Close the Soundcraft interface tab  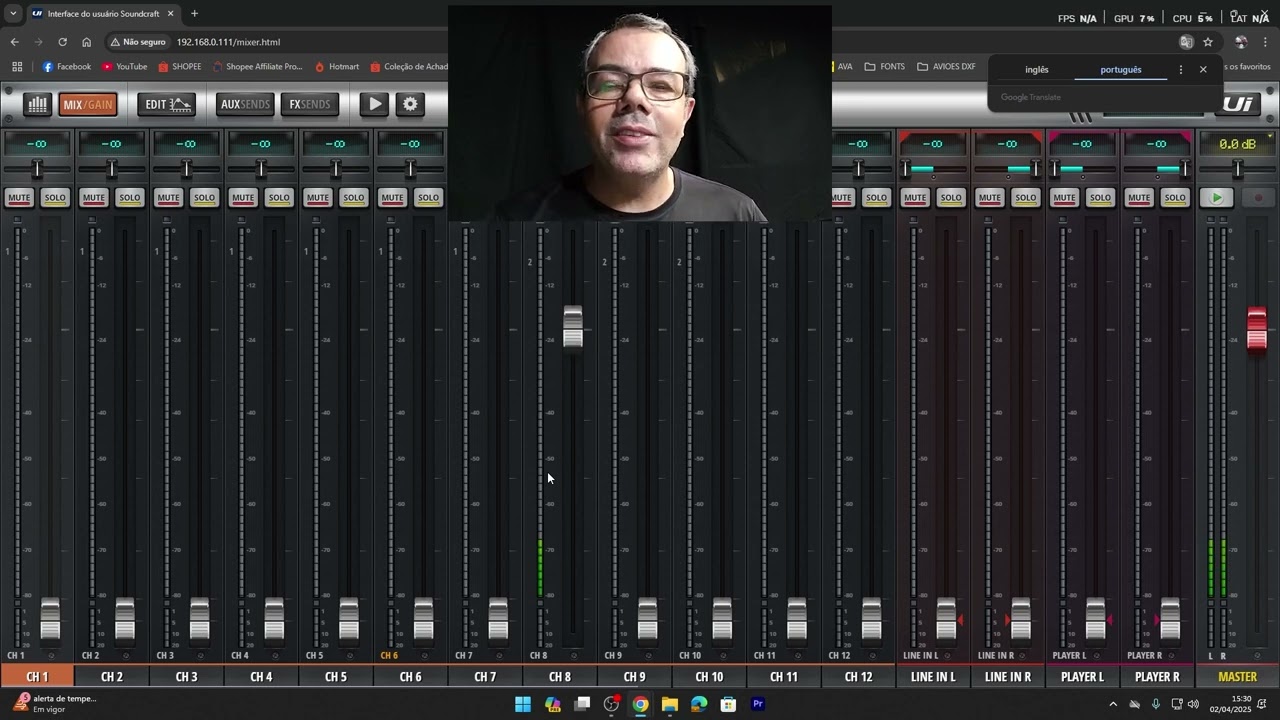pyautogui.click(x=170, y=13)
